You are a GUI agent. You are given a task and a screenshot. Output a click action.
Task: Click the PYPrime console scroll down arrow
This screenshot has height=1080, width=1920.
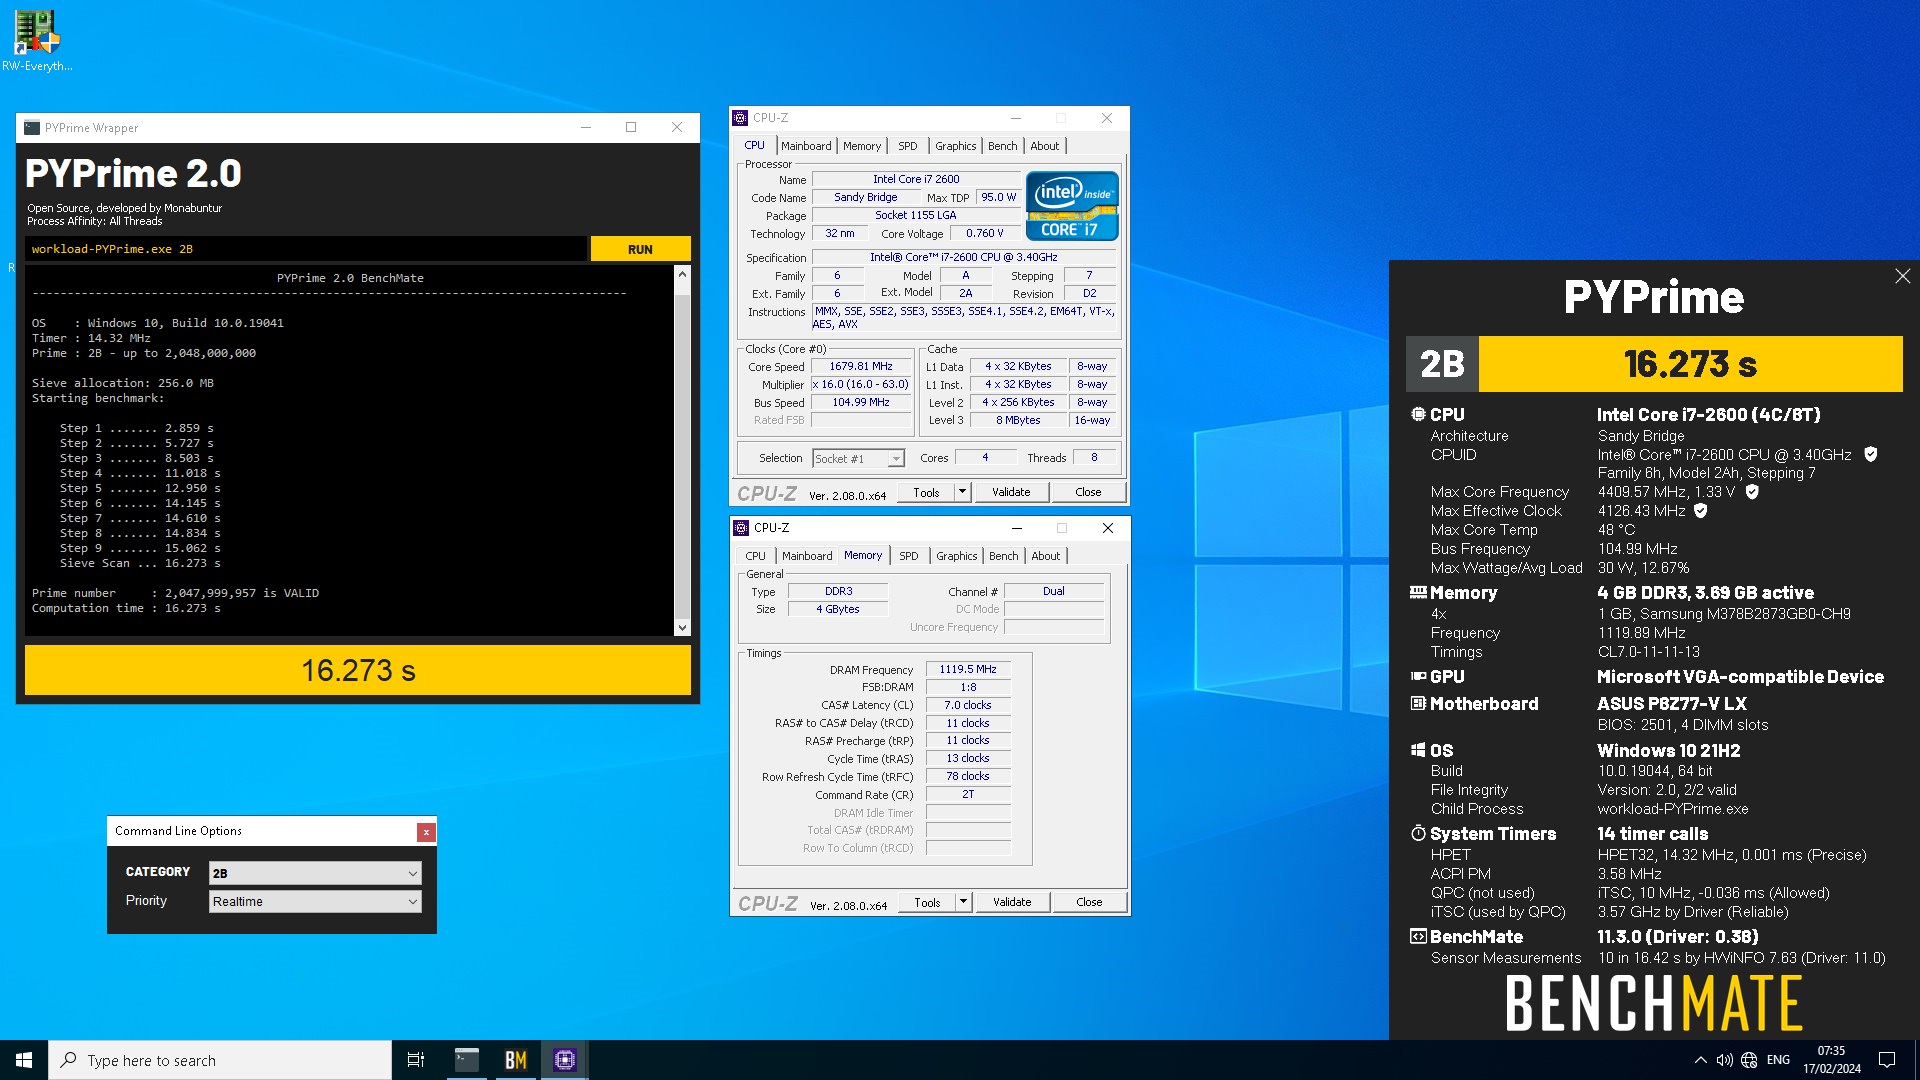click(682, 628)
